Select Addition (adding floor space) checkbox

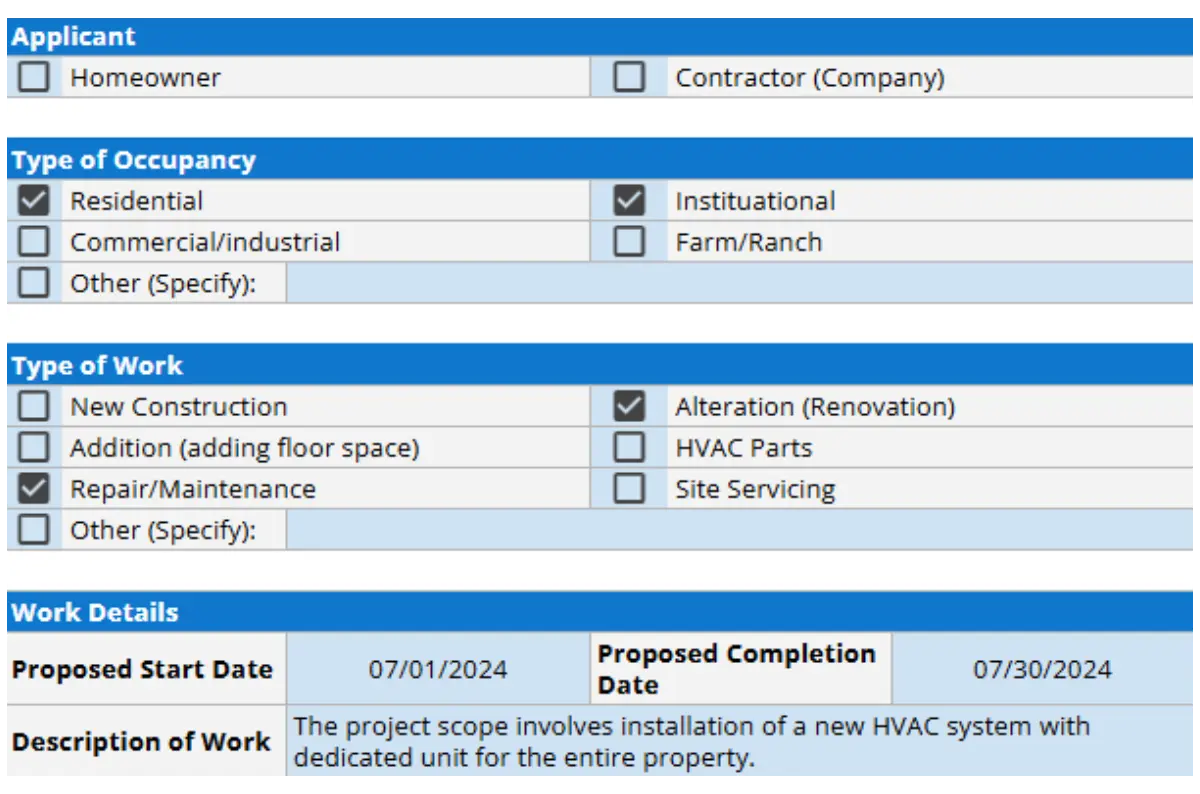pyautogui.click(x=34, y=448)
